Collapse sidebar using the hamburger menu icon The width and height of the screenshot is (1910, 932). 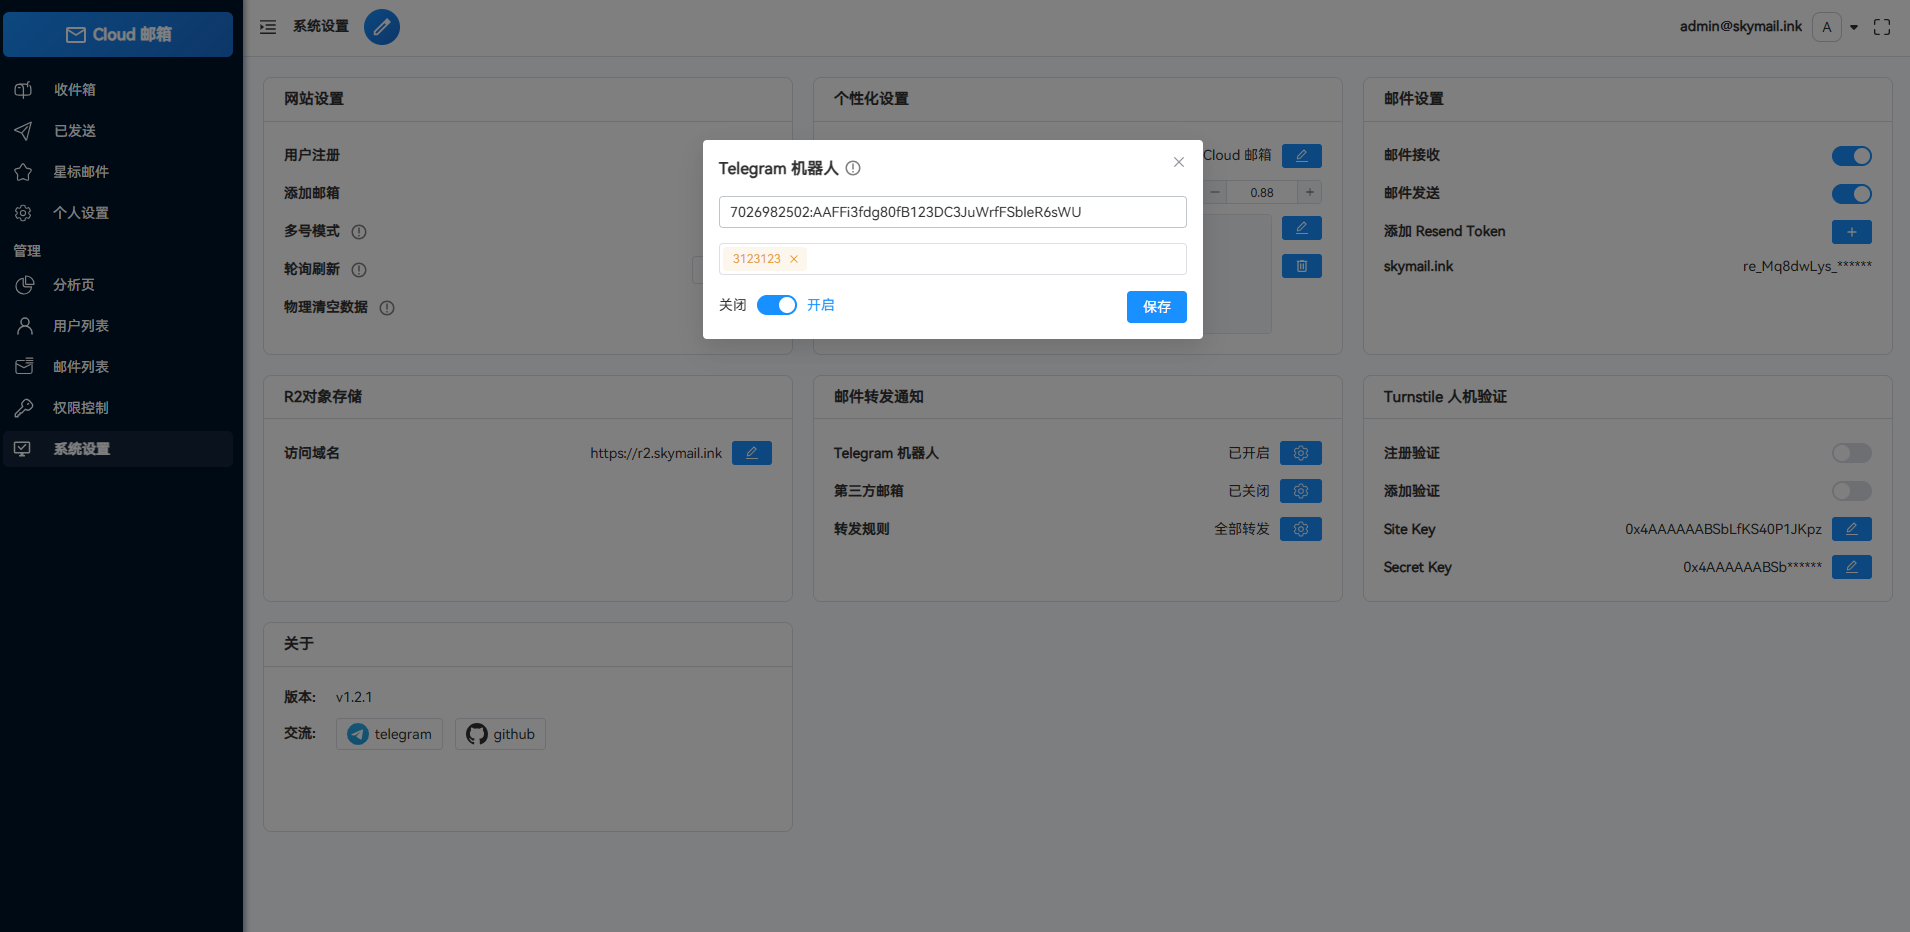(x=268, y=27)
